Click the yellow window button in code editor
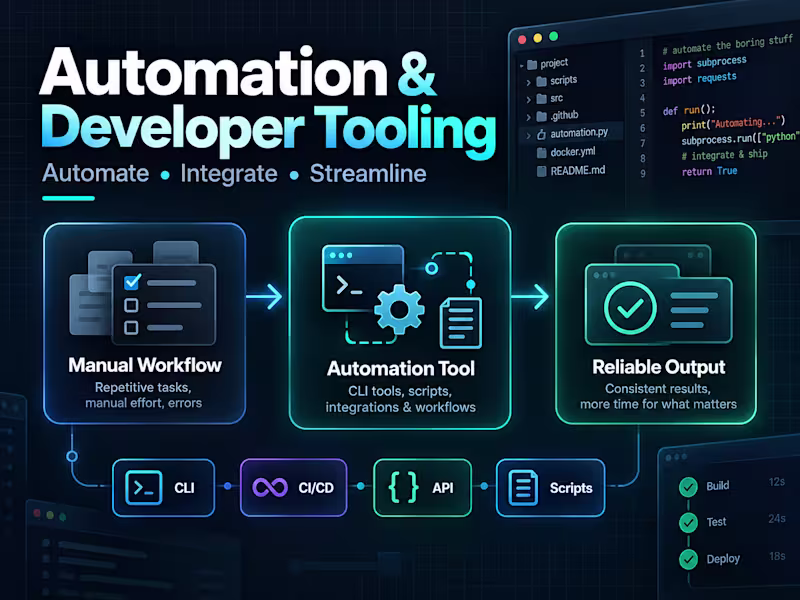The image size is (800, 600). 537,38
